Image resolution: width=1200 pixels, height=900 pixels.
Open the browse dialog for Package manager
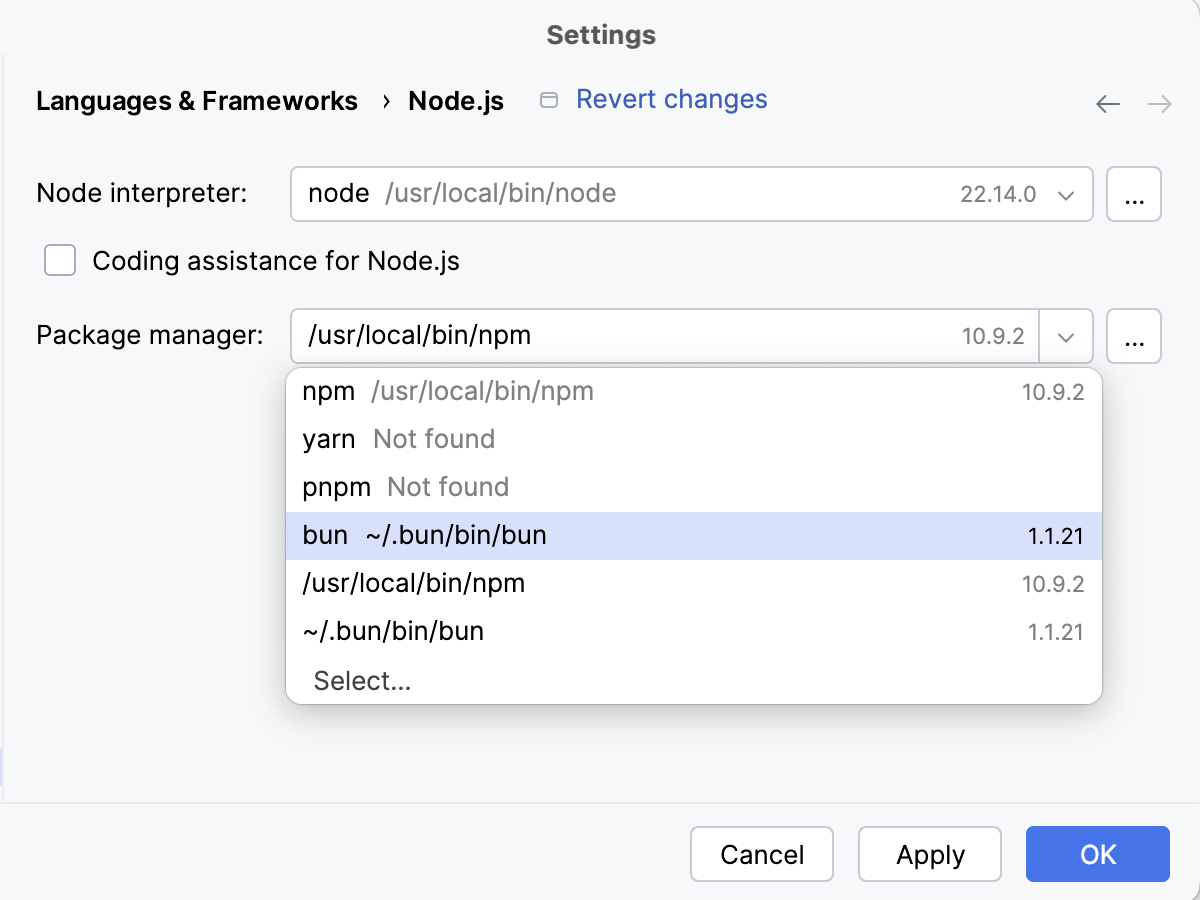click(x=1134, y=336)
